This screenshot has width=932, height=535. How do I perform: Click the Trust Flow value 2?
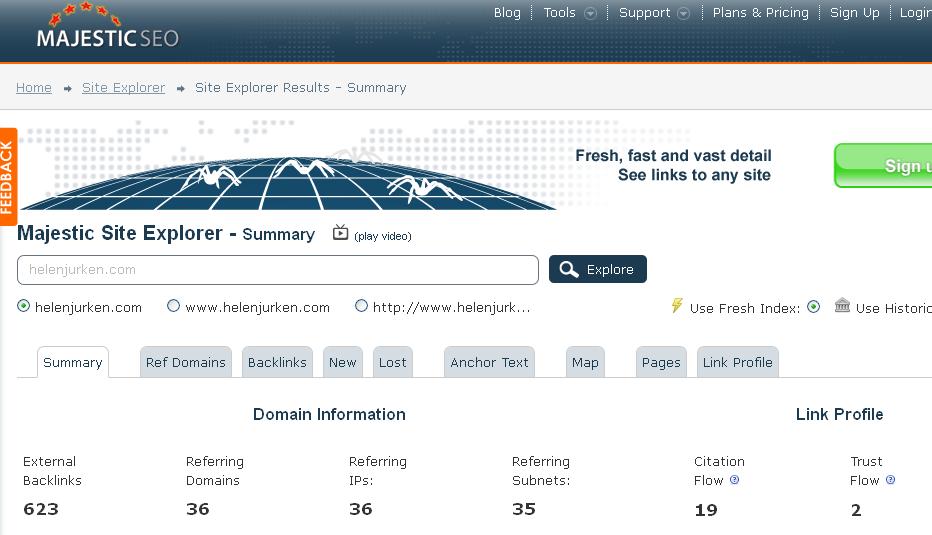click(x=856, y=510)
